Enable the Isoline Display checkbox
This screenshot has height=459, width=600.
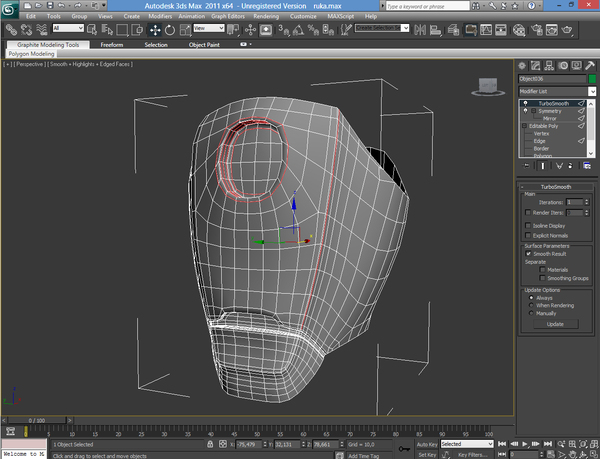pyautogui.click(x=529, y=226)
